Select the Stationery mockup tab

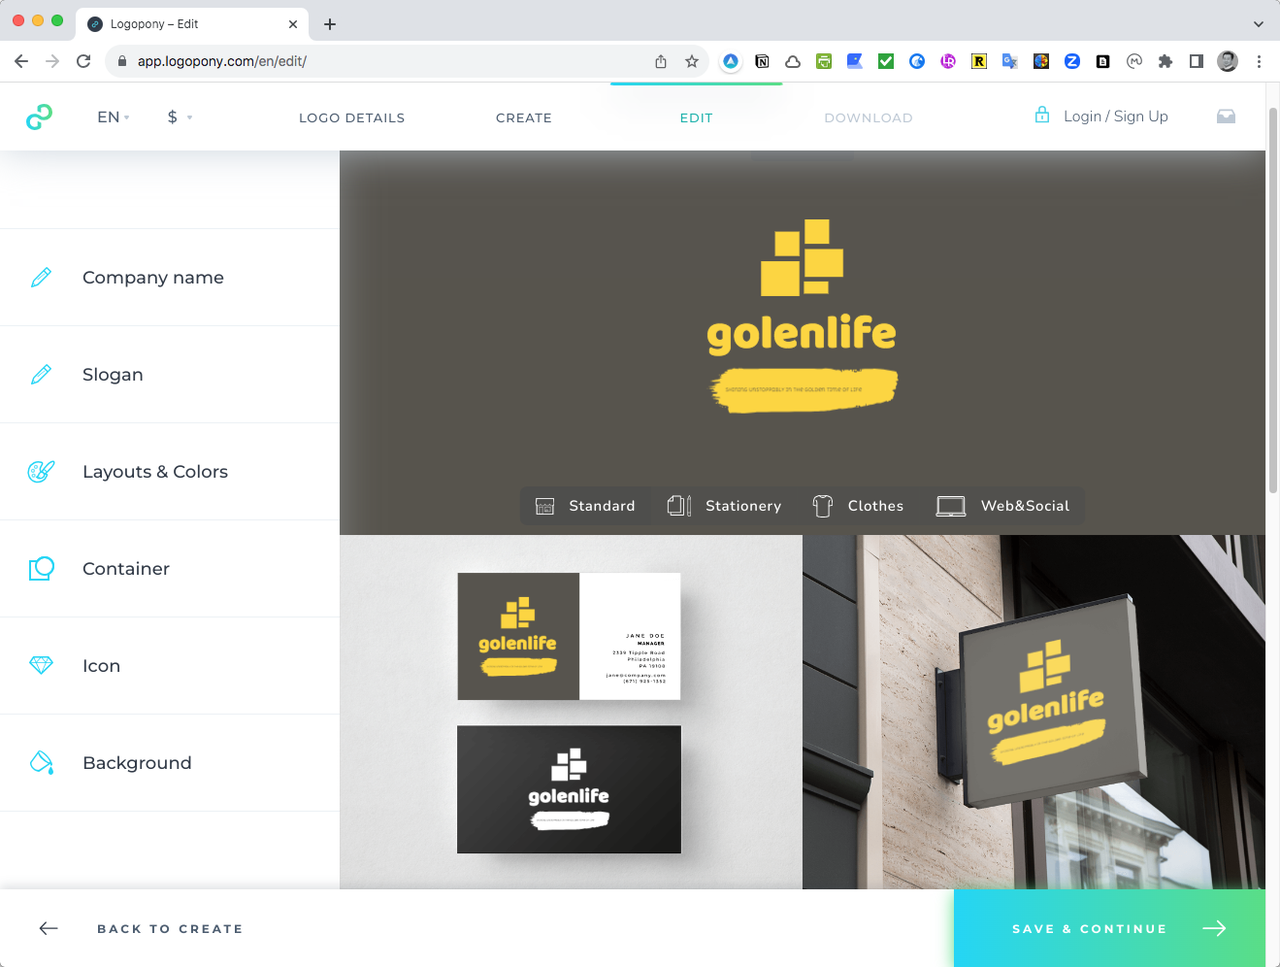pyautogui.click(x=724, y=506)
